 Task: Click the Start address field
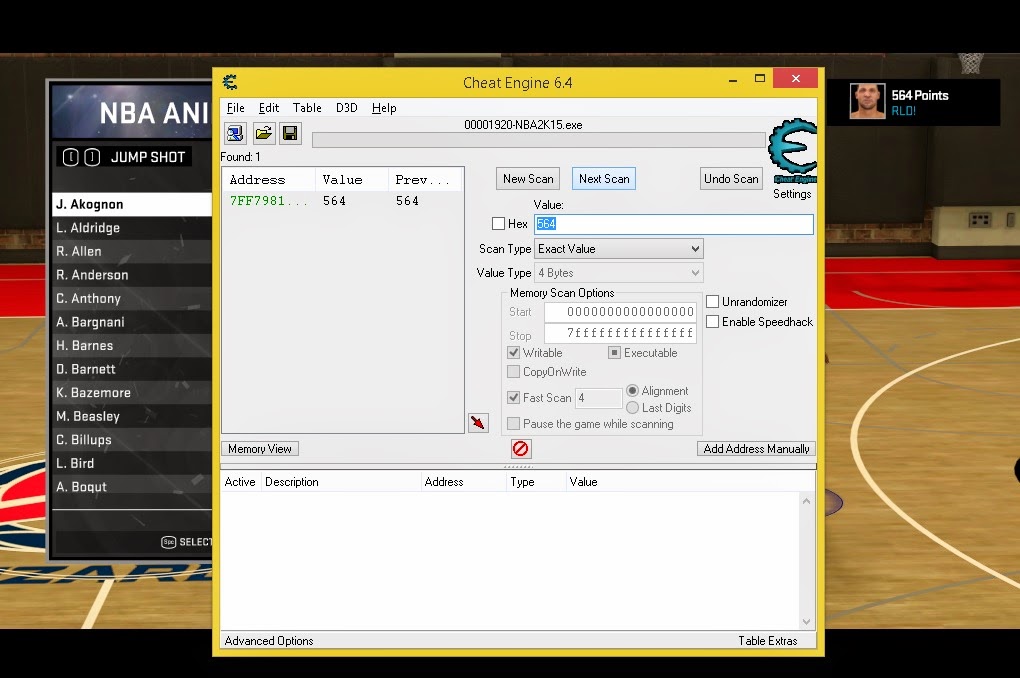click(x=621, y=312)
